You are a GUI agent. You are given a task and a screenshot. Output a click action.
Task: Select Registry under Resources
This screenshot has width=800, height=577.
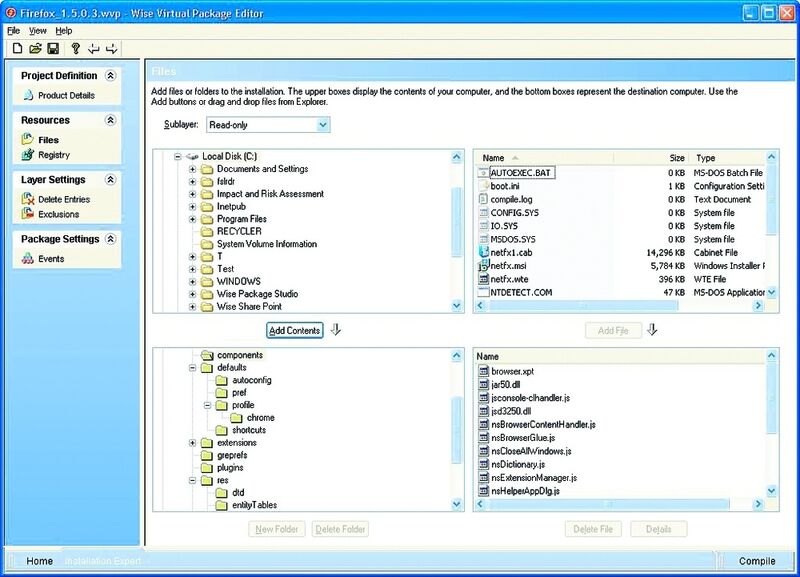pyautogui.click(x=54, y=155)
